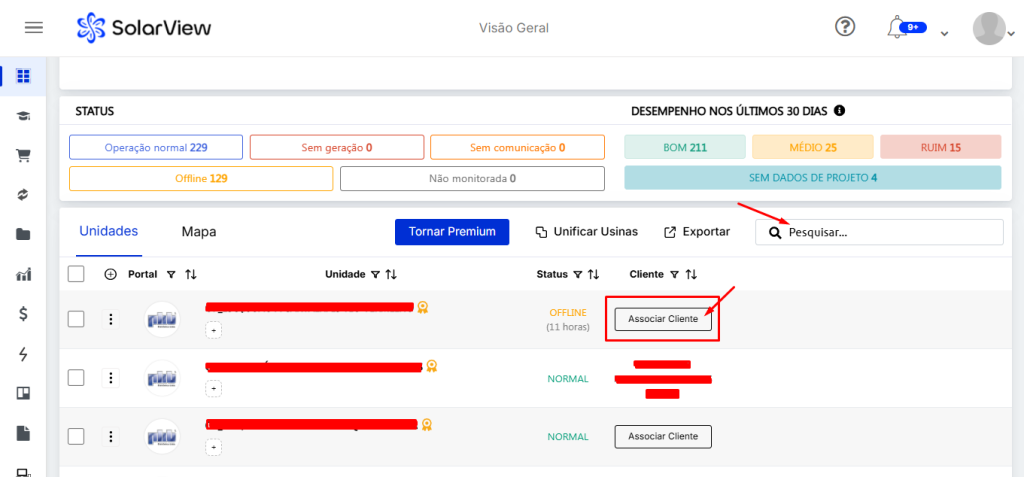Select the Unidades tab
This screenshot has height=477, width=1024.
[108, 232]
